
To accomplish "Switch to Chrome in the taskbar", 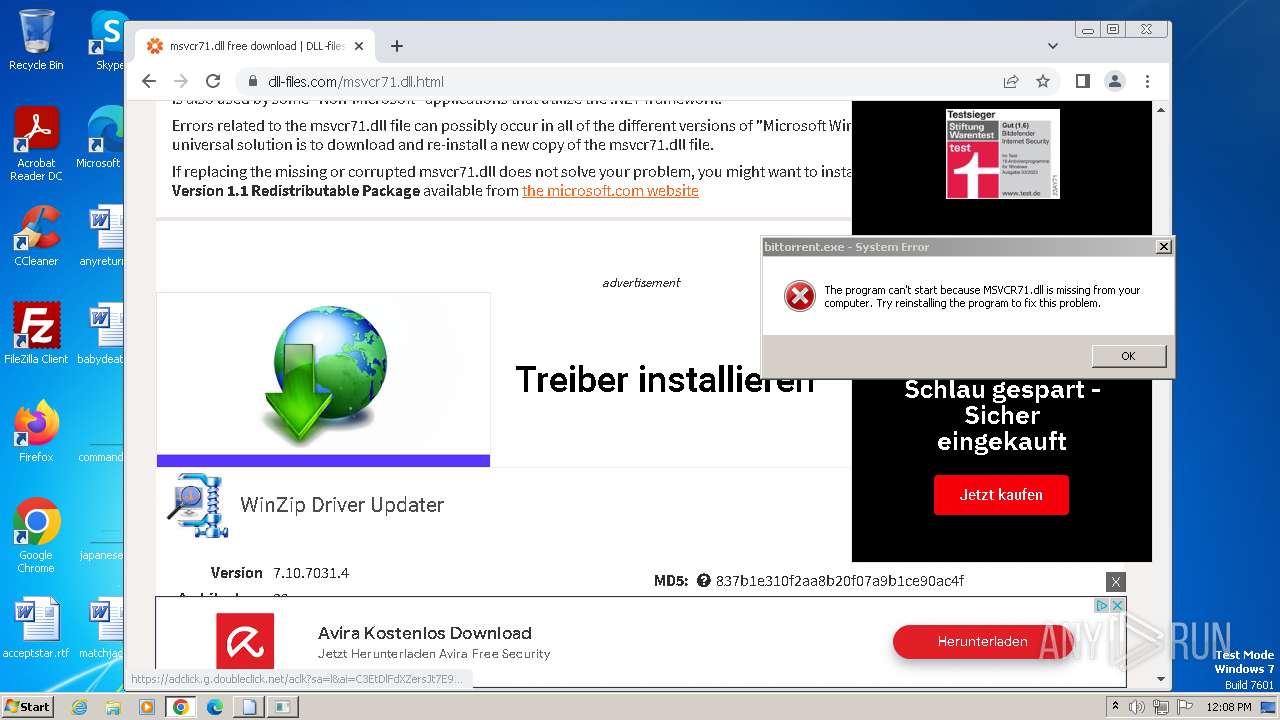I will tap(181, 707).
